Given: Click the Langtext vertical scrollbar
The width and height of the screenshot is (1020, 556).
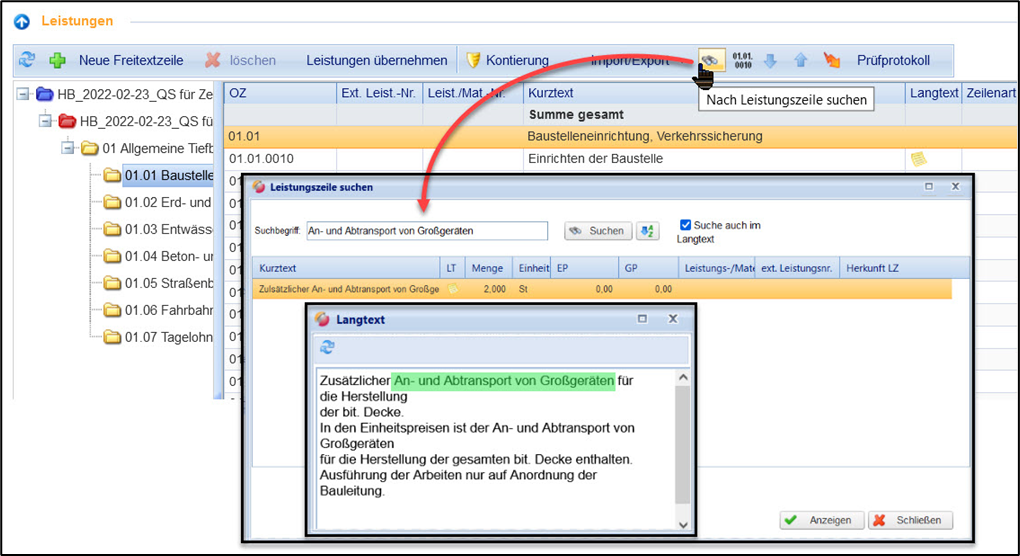Looking at the screenshot, I should tap(683, 450).
